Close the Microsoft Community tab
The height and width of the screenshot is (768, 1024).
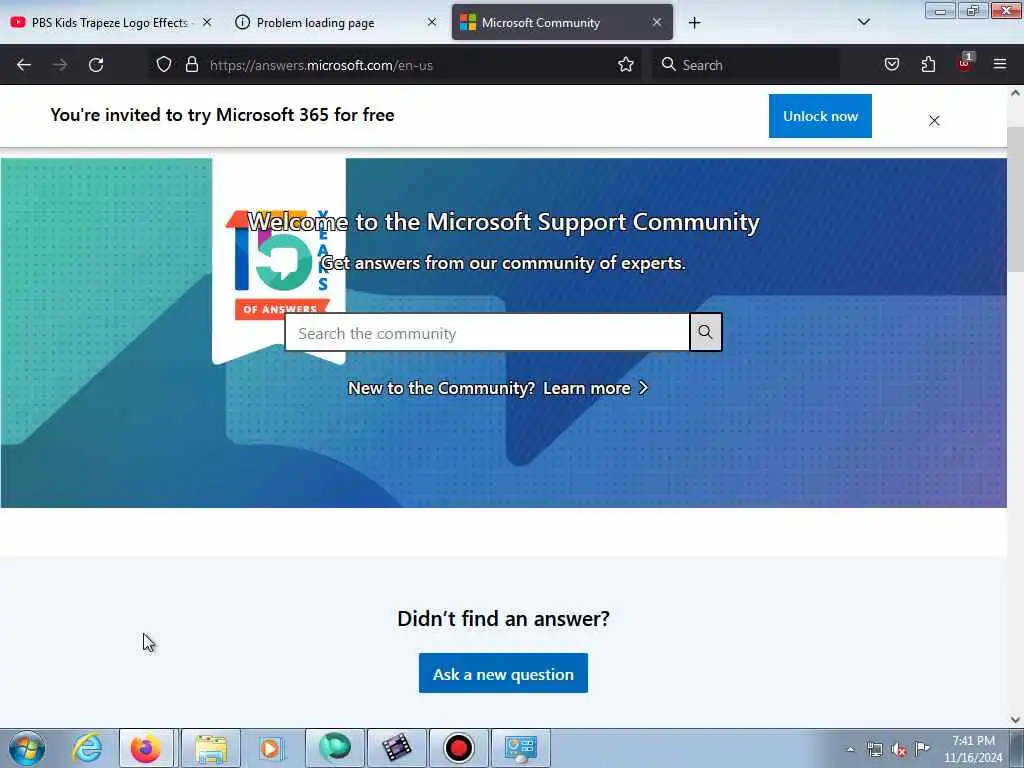(x=657, y=23)
